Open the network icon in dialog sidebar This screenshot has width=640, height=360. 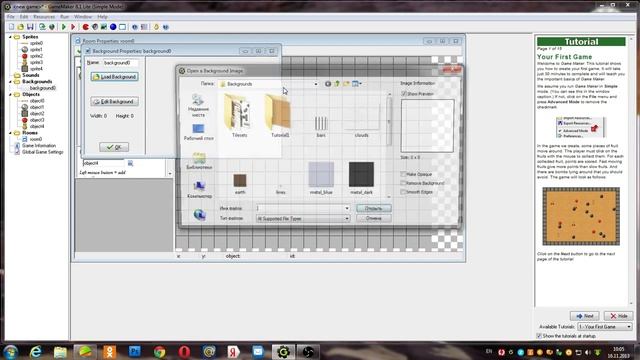[199, 215]
